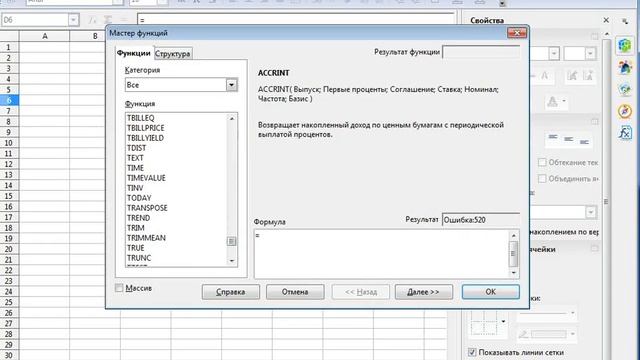Open the Properties deck in sidebar
Image resolution: width=640 pixels, height=360 pixels.
[624, 45]
